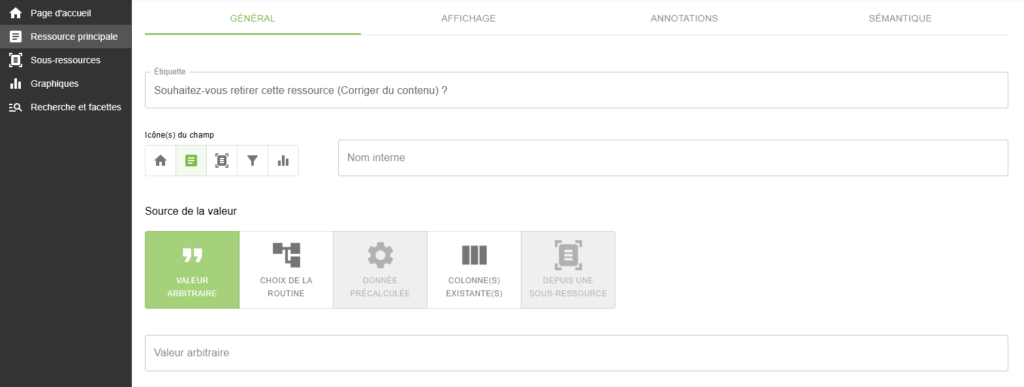Click the Nom interne input field
This screenshot has height=387, width=1024.
click(x=673, y=158)
